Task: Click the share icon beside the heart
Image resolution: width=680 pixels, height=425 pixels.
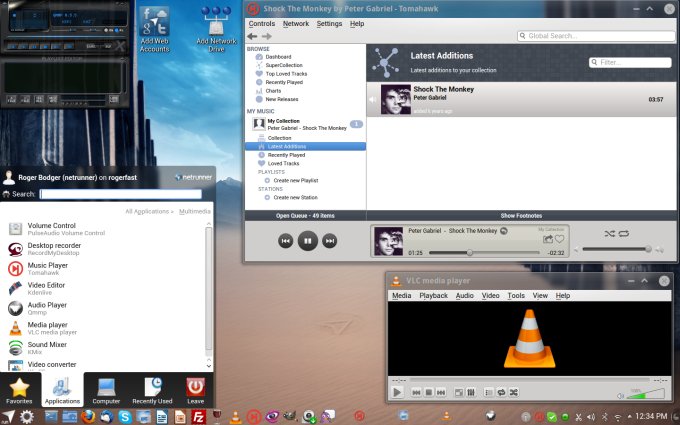Action: click(548, 239)
